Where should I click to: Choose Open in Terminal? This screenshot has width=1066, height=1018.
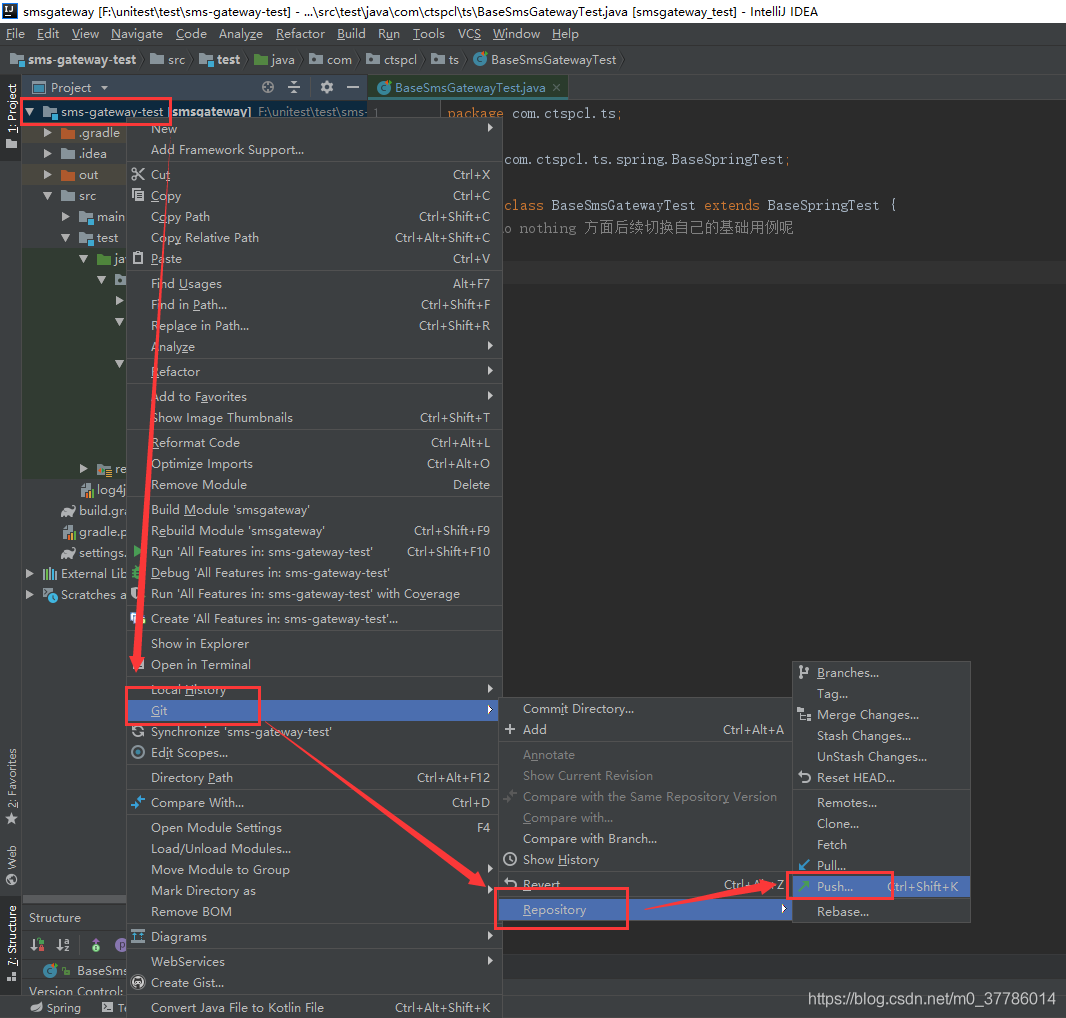point(313,664)
